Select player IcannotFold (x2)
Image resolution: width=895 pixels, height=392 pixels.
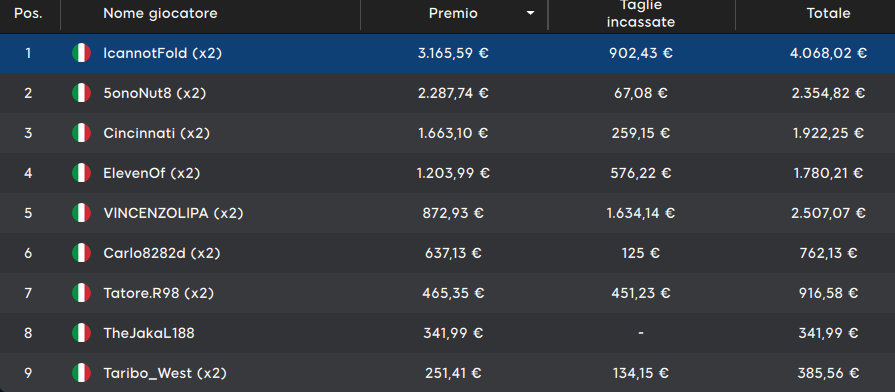[x=163, y=53]
